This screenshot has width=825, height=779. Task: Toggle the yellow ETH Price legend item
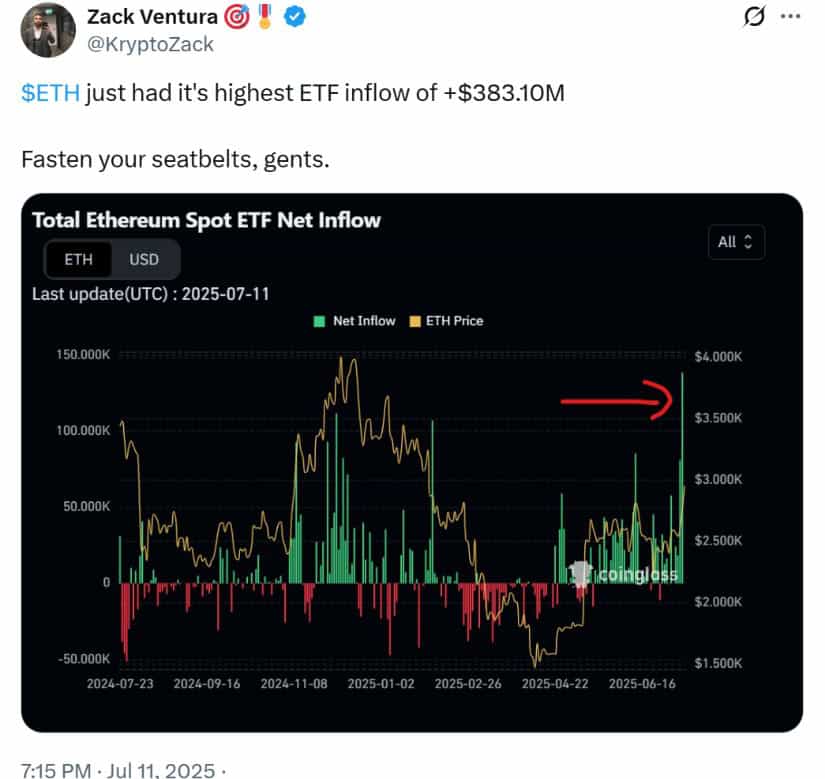pos(446,321)
